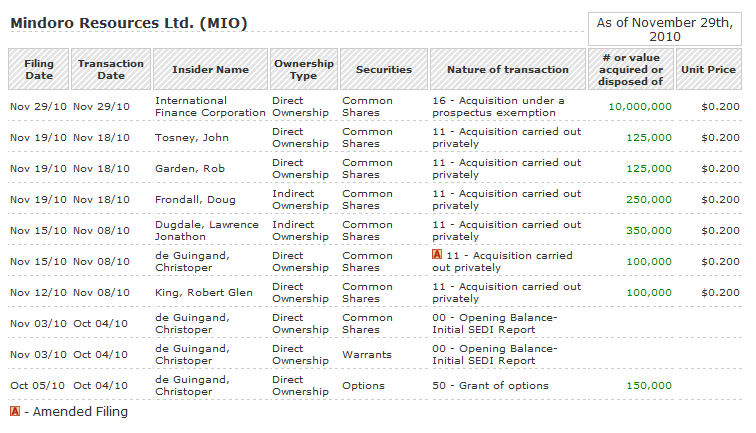
Task: Open International Finance Corporation insider entry
Action: coord(210,107)
